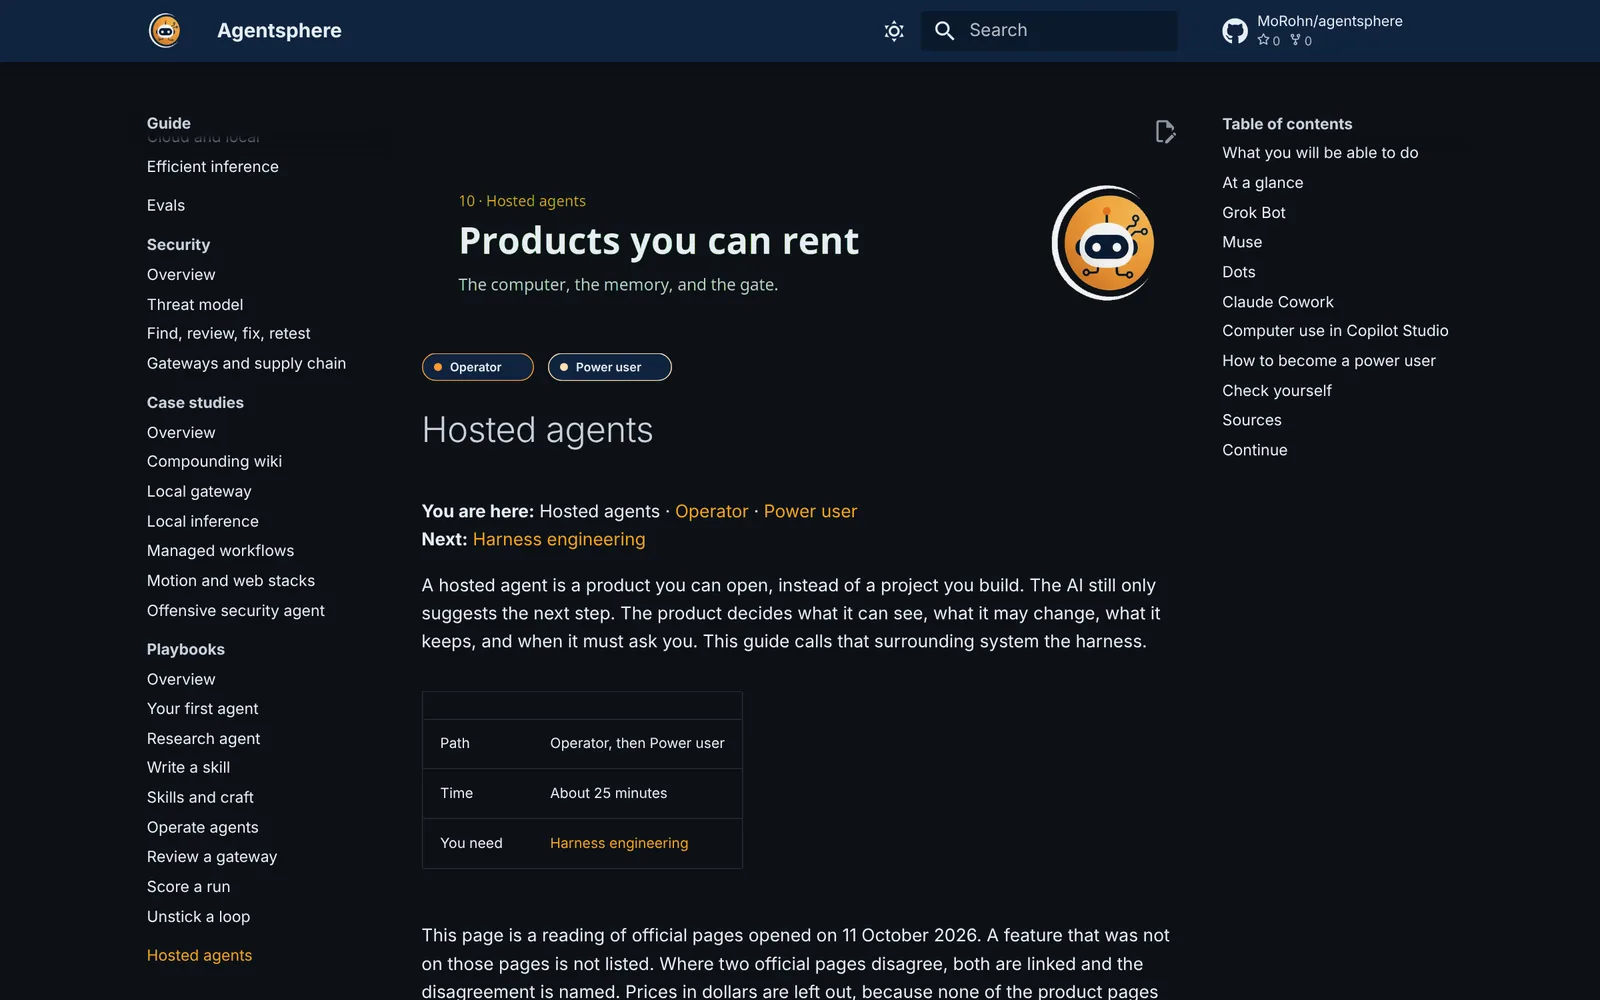Open Write a skill playbook
Image resolution: width=1600 pixels, height=1000 pixels.
(x=188, y=768)
